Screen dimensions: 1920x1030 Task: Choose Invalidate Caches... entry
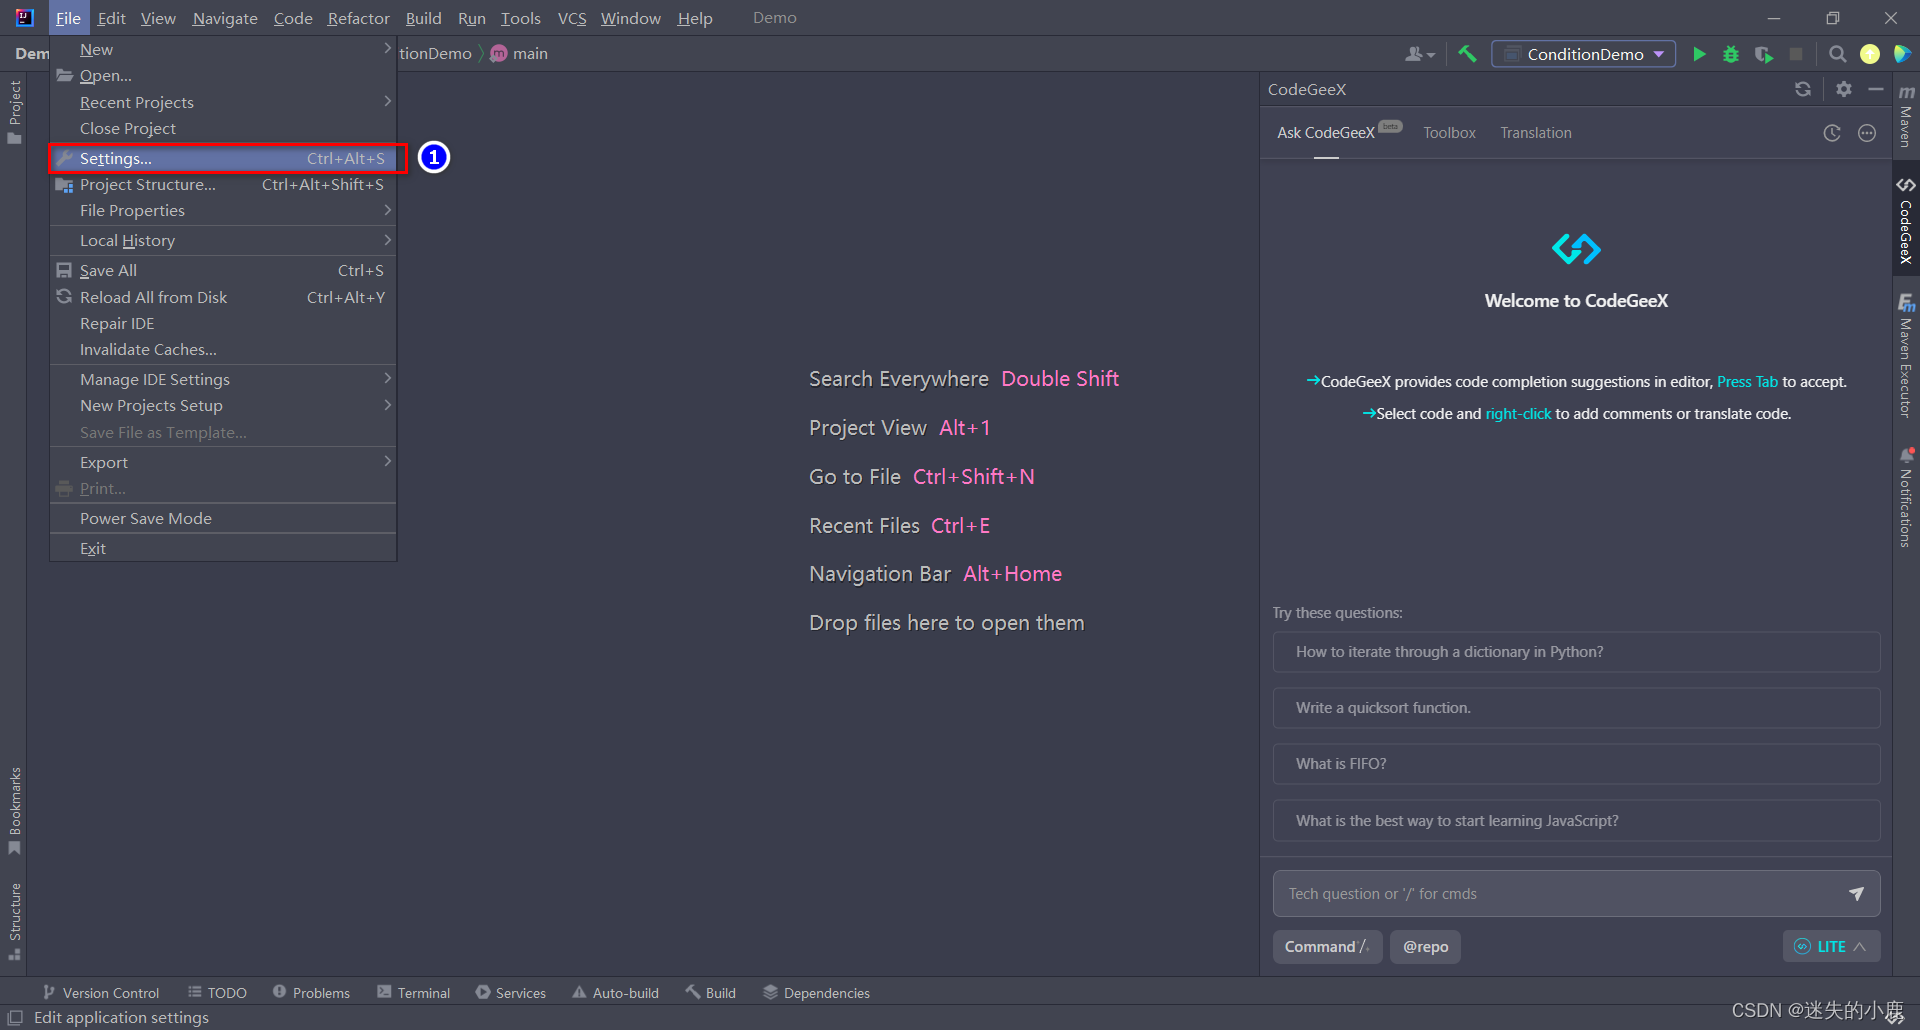(x=224, y=349)
